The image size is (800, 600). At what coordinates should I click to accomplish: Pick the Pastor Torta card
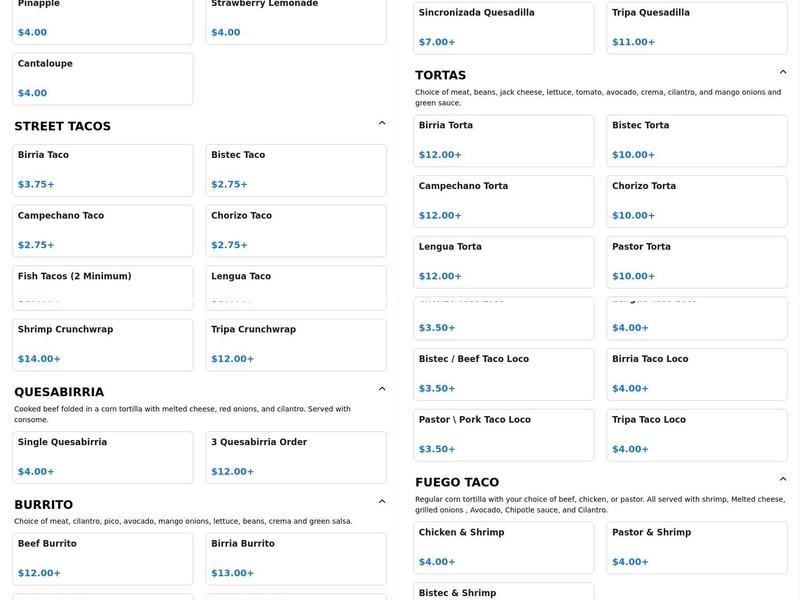pos(696,261)
